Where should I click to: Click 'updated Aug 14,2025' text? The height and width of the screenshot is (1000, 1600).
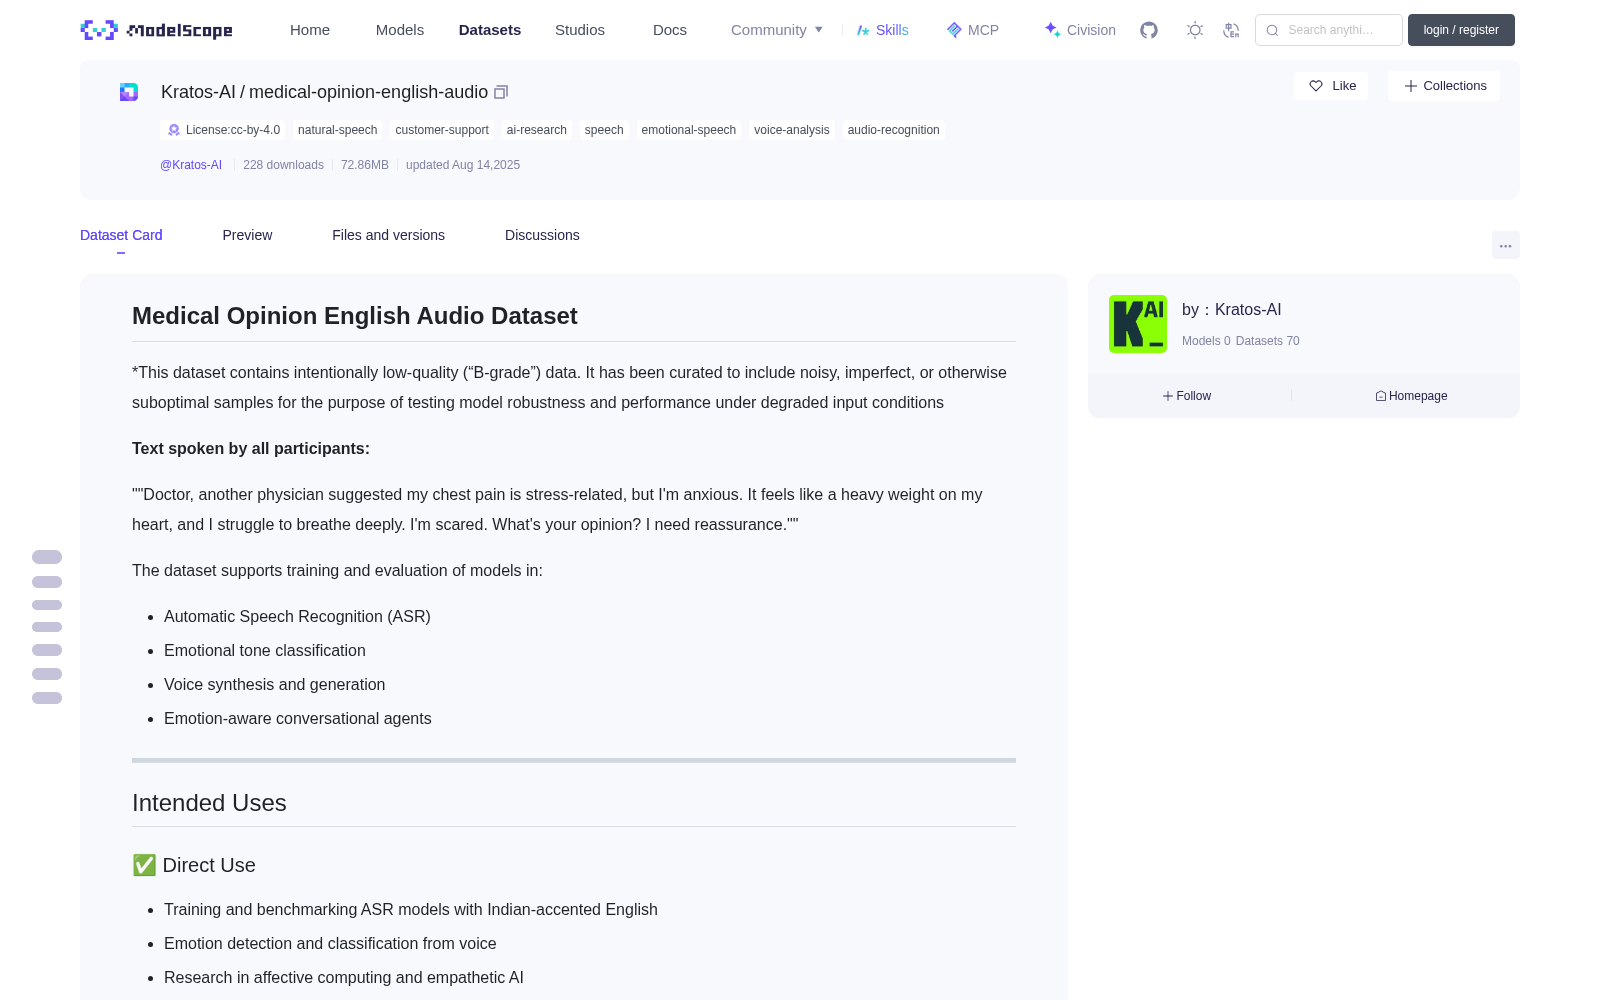tap(463, 165)
